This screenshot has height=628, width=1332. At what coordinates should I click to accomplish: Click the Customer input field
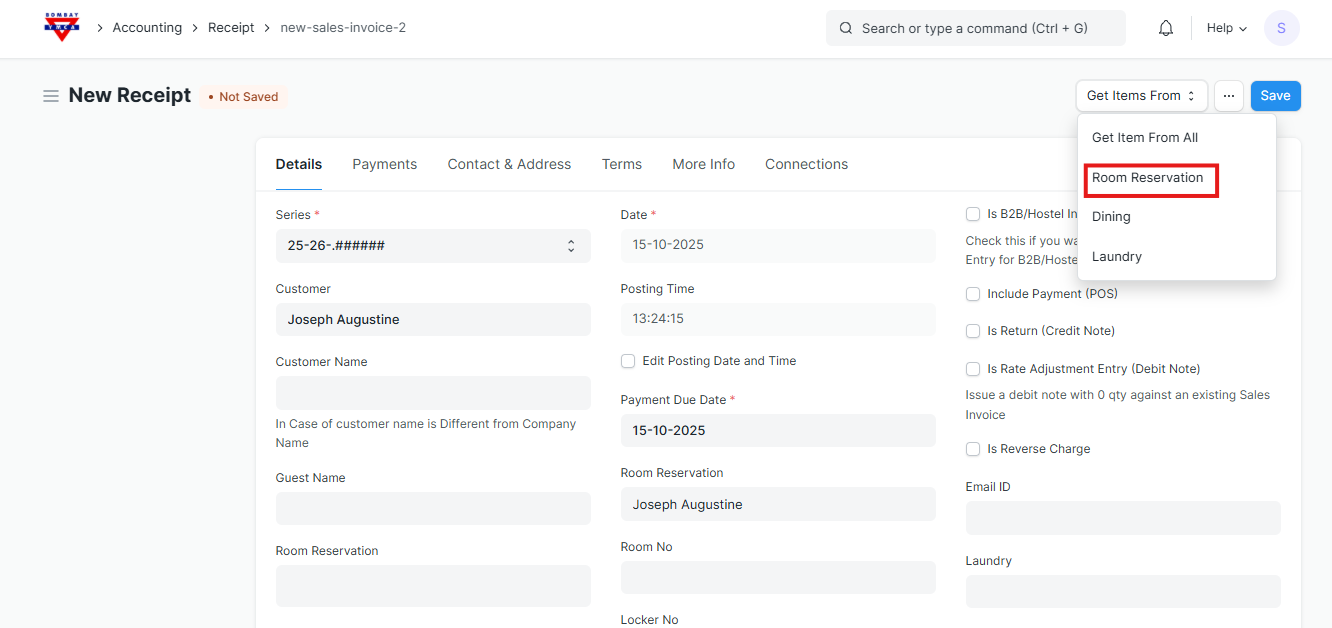[432, 320]
